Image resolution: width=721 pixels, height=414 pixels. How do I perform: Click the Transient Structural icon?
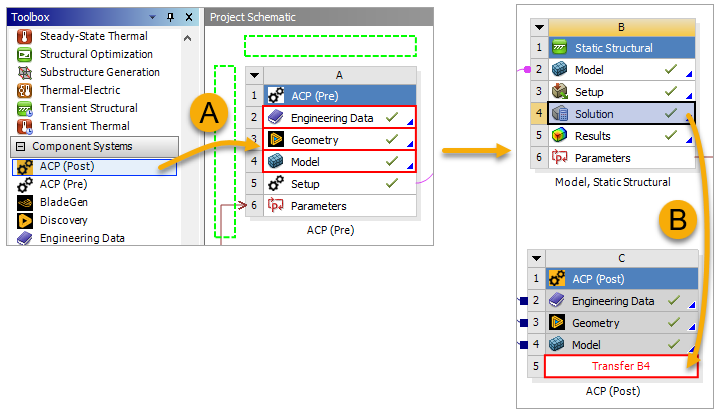point(24,109)
